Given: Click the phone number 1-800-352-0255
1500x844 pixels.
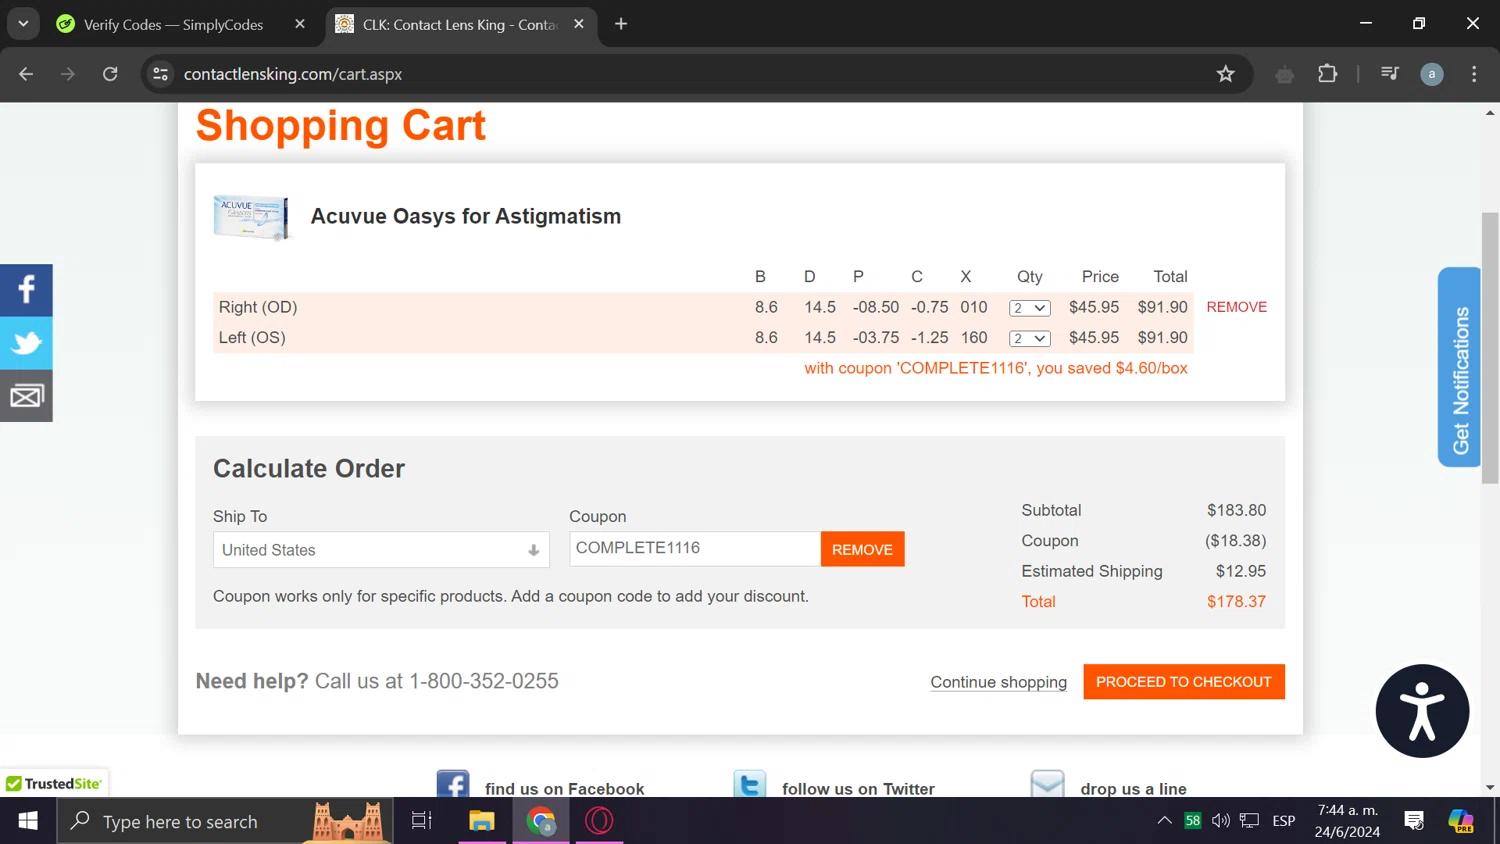Looking at the screenshot, I should 484,681.
